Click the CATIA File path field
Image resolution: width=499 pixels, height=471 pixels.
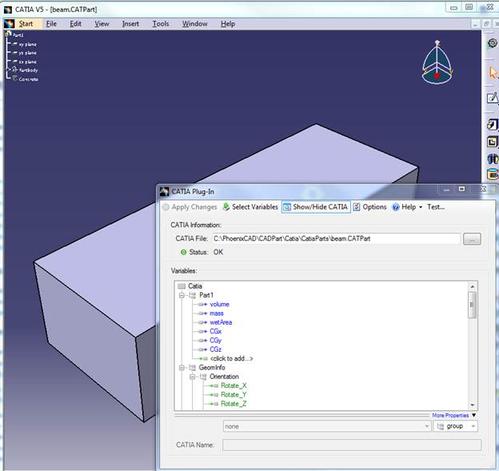click(336, 239)
